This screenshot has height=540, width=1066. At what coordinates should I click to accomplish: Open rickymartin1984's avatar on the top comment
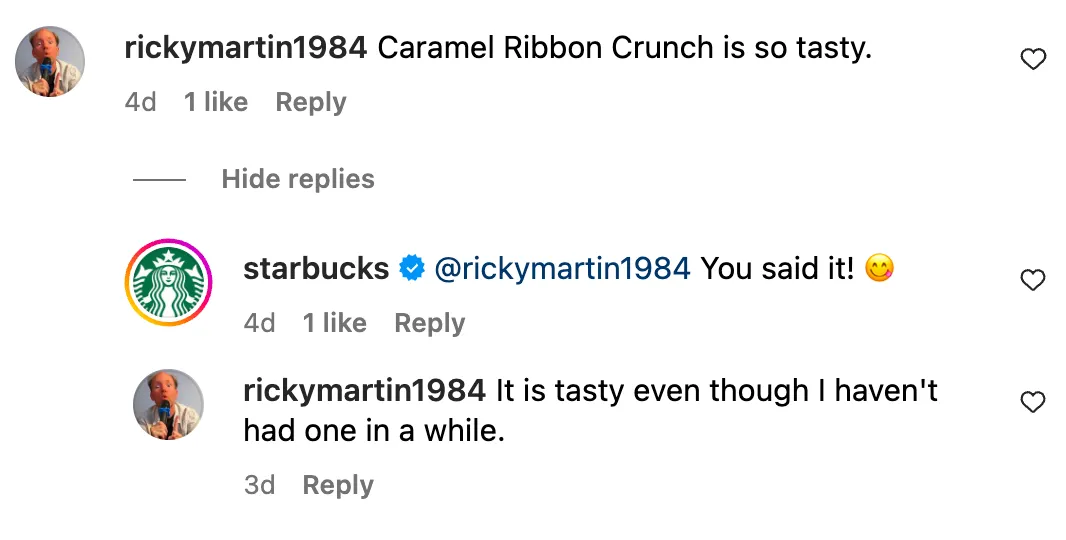pos(49,62)
